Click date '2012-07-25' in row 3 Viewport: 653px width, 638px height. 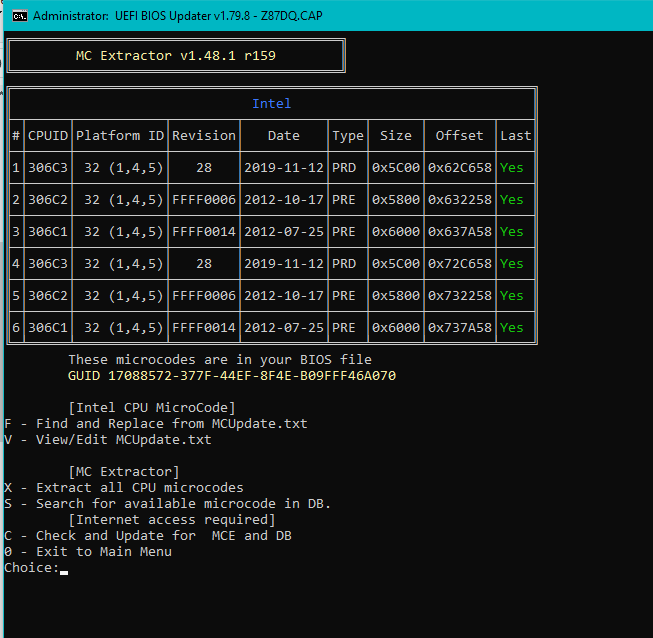tap(284, 232)
